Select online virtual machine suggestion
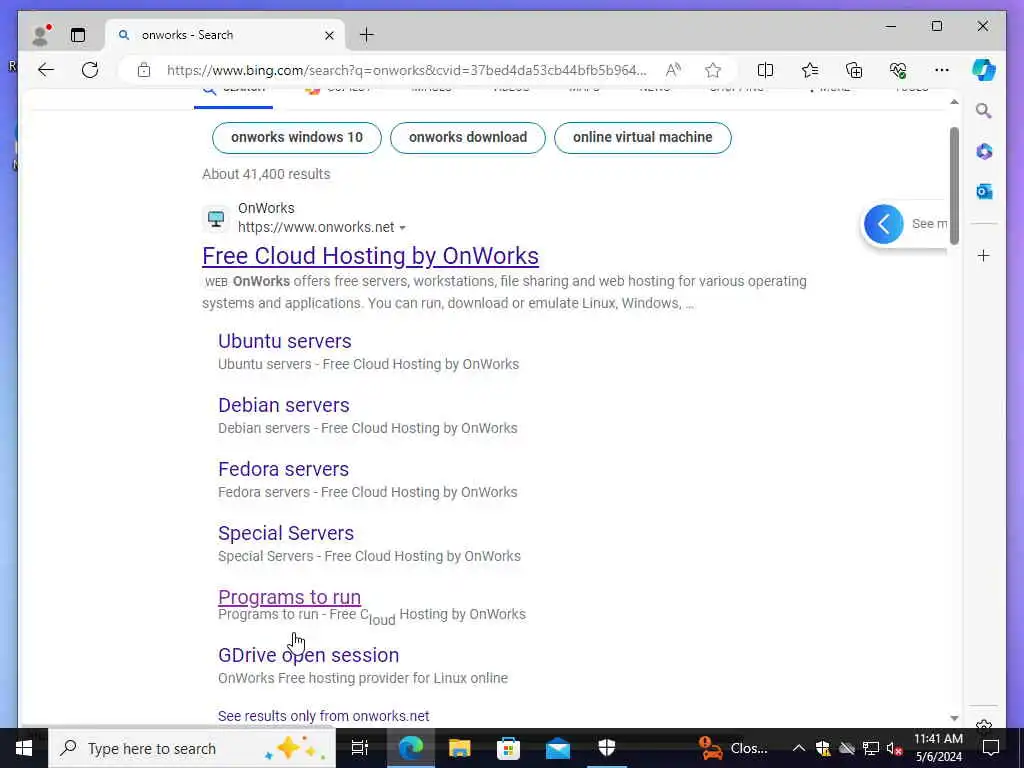The image size is (1024, 768). click(x=643, y=138)
